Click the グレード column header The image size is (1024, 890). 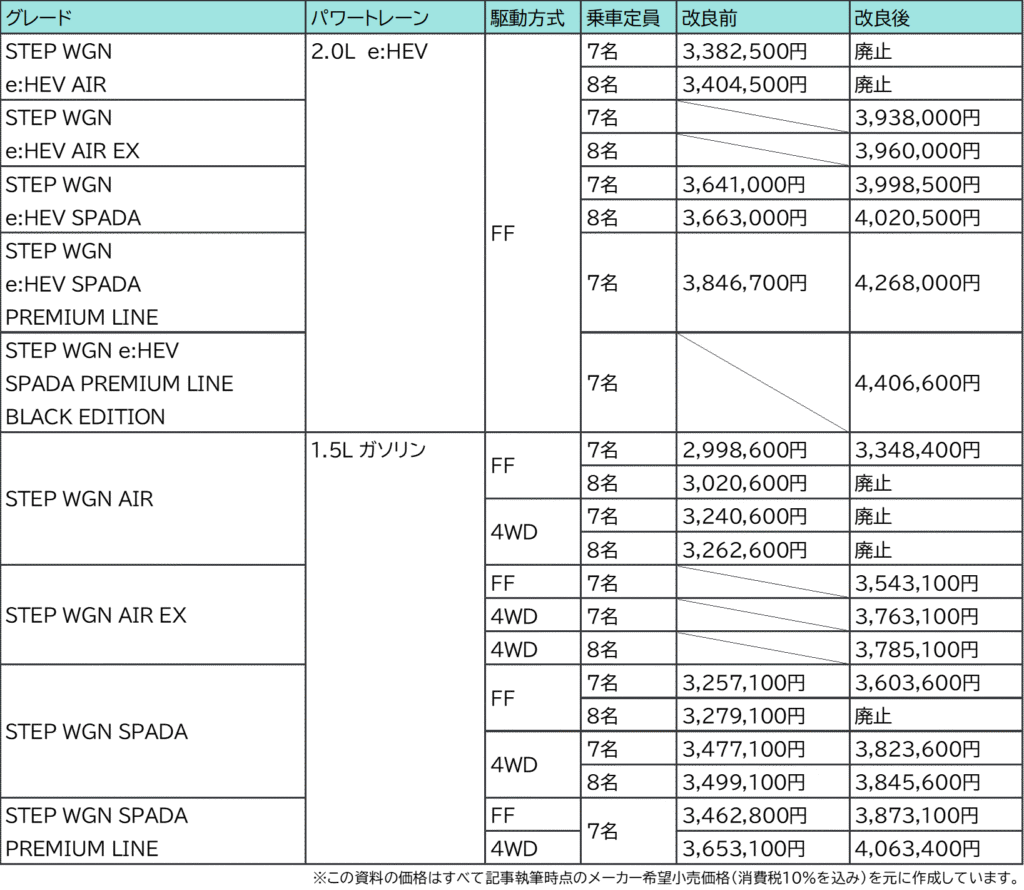tap(153, 18)
